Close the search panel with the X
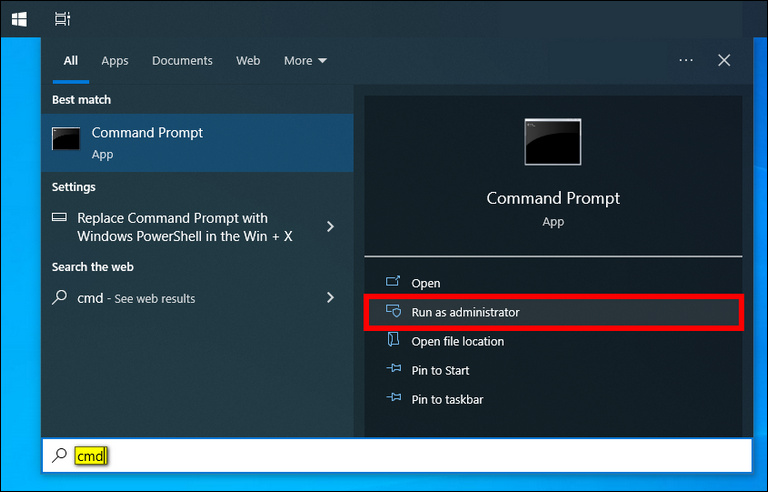 [x=724, y=60]
